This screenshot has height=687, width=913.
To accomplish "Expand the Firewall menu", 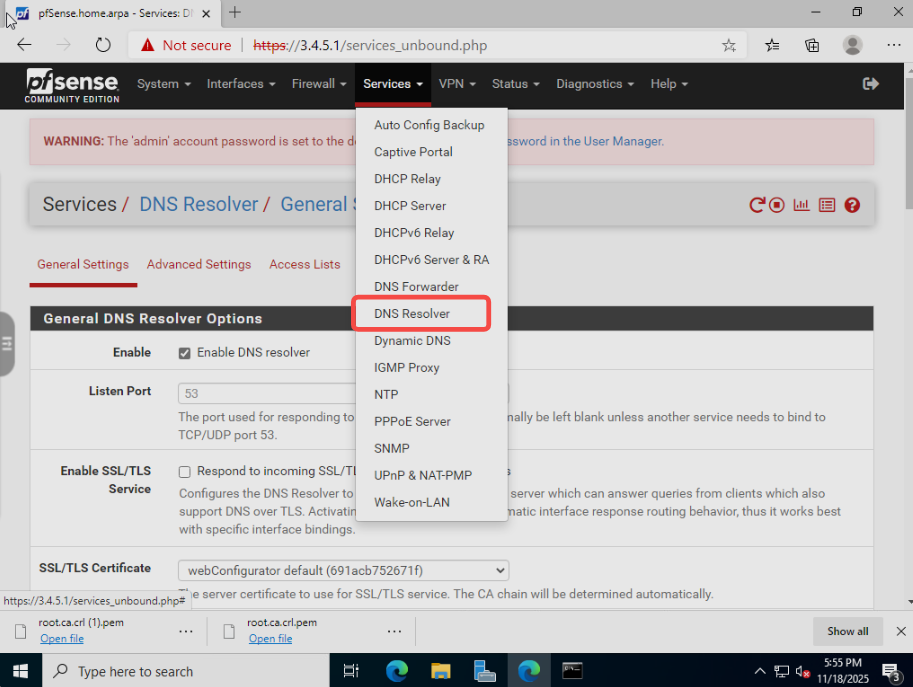I will click(x=319, y=84).
